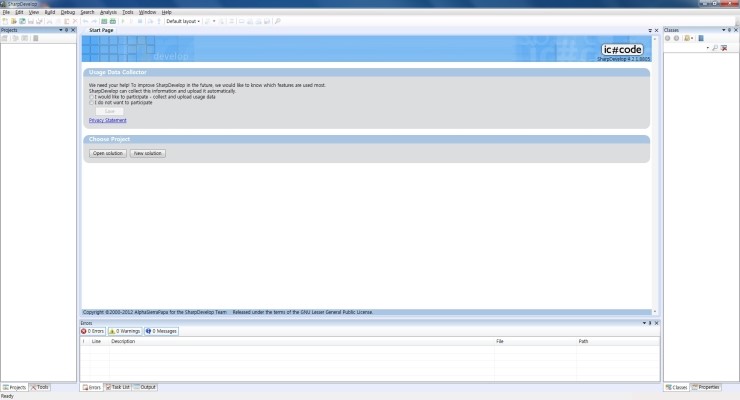Open the search box dropdown in Classes panel

pyautogui.click(x=707, y=48)
